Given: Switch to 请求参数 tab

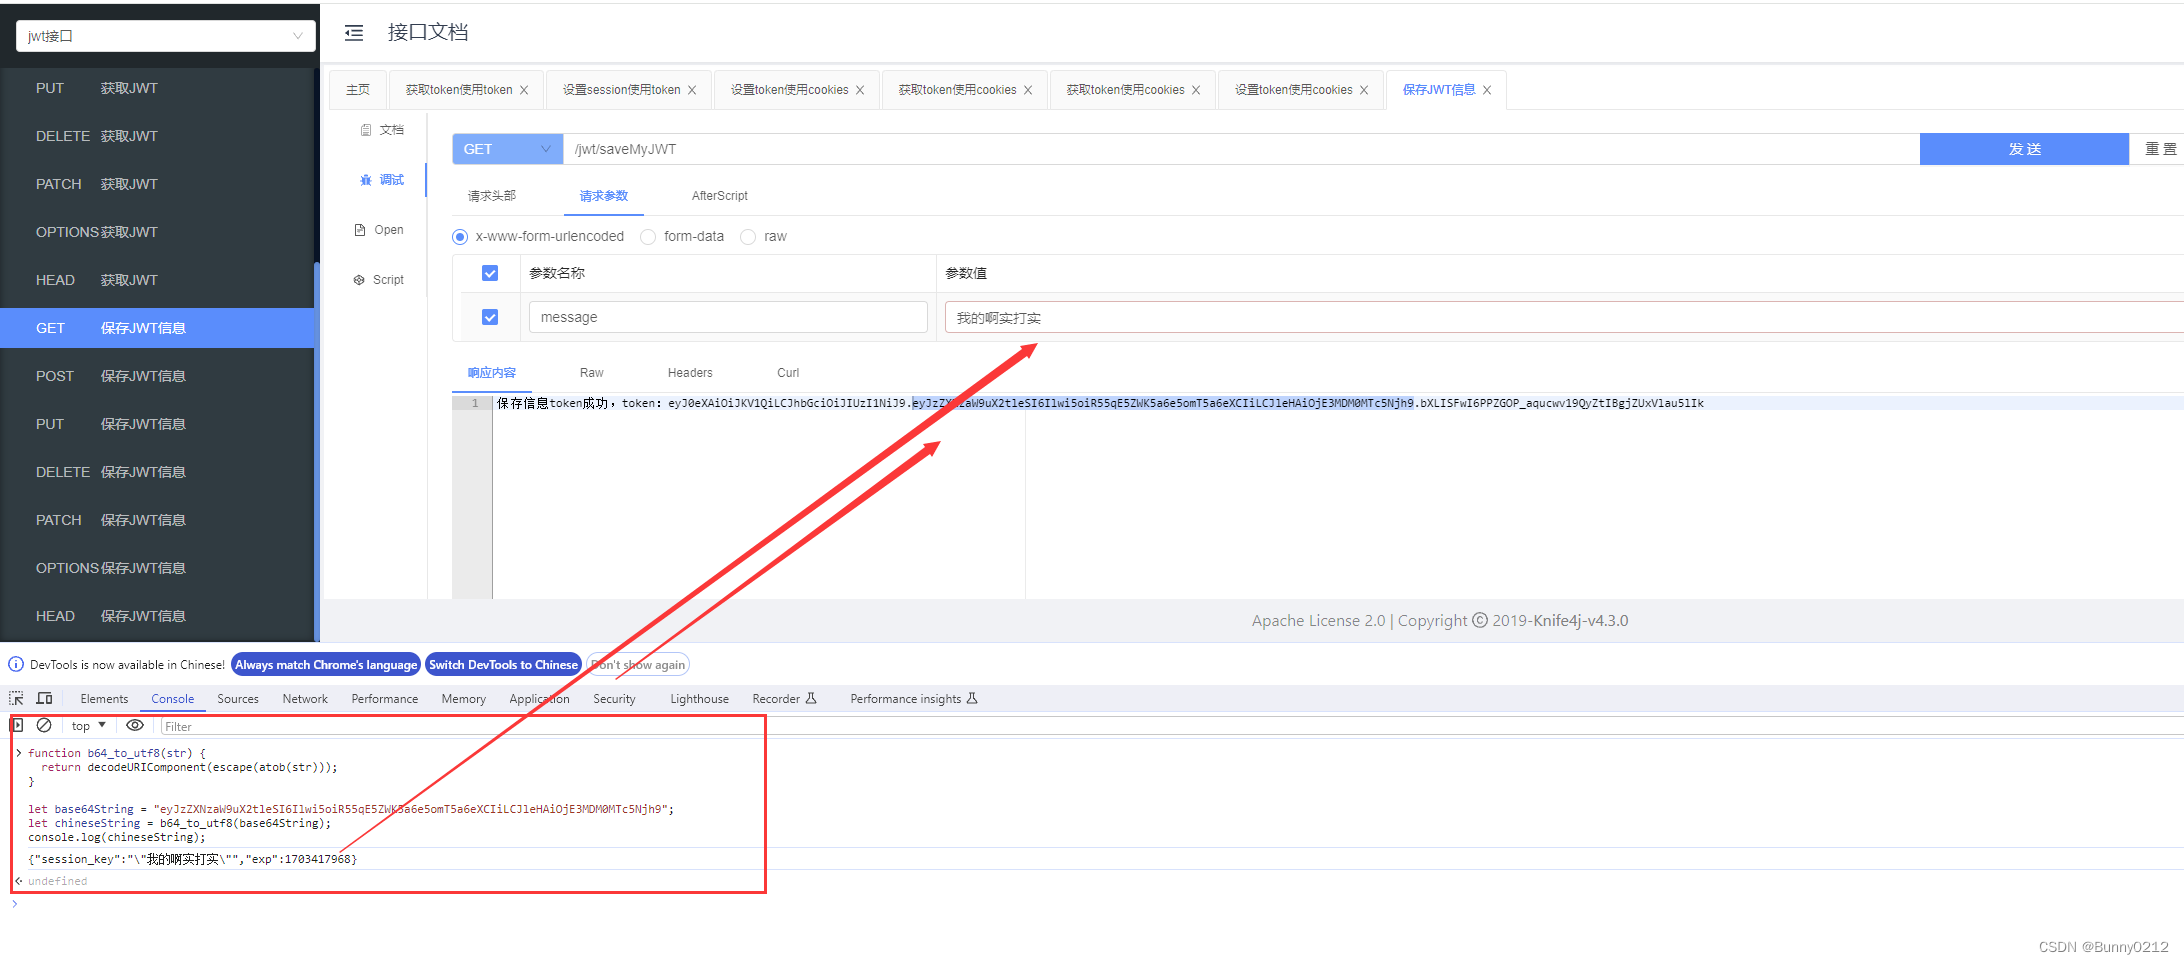Looking at the screenshot, I should (604, 196).
